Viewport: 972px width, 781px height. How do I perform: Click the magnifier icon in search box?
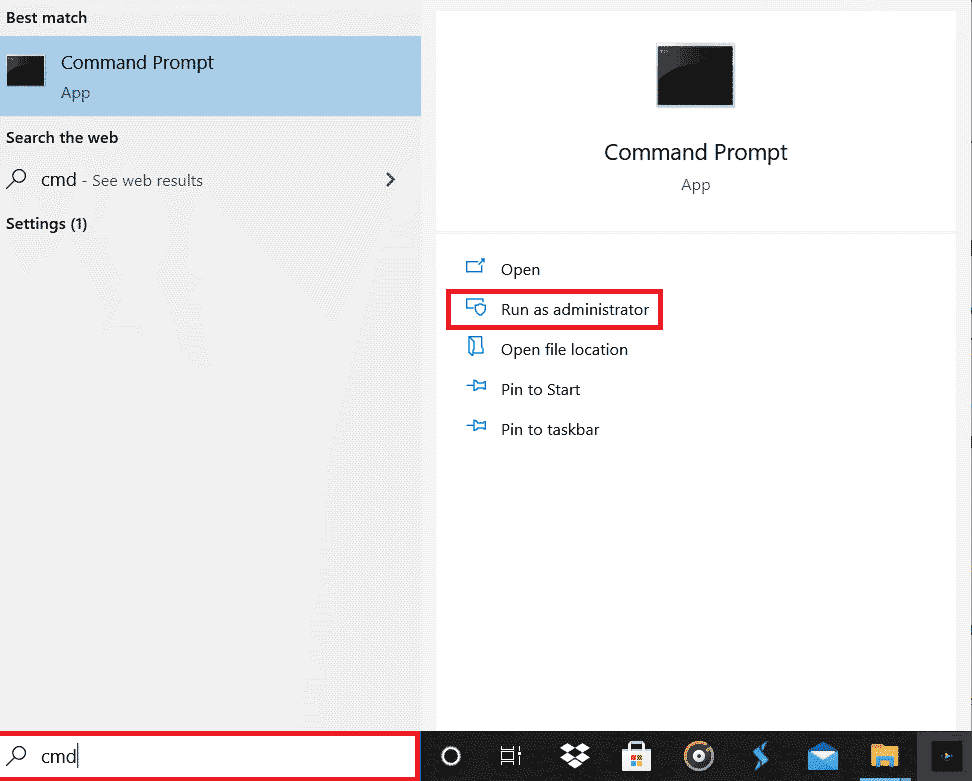(17, 756)
